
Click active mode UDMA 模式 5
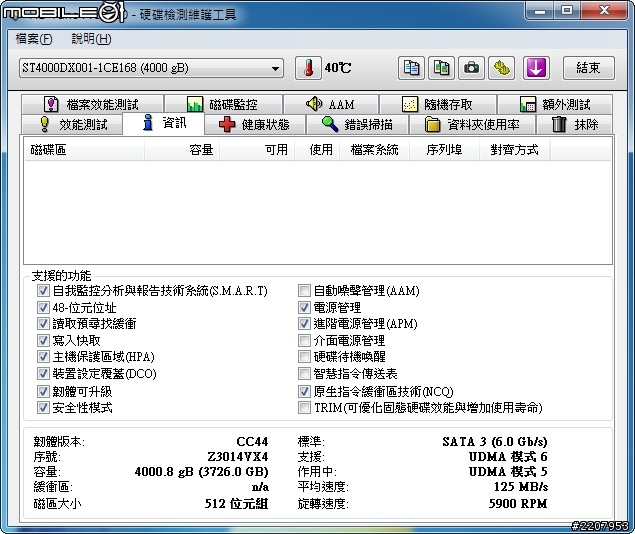pos(508,472)
